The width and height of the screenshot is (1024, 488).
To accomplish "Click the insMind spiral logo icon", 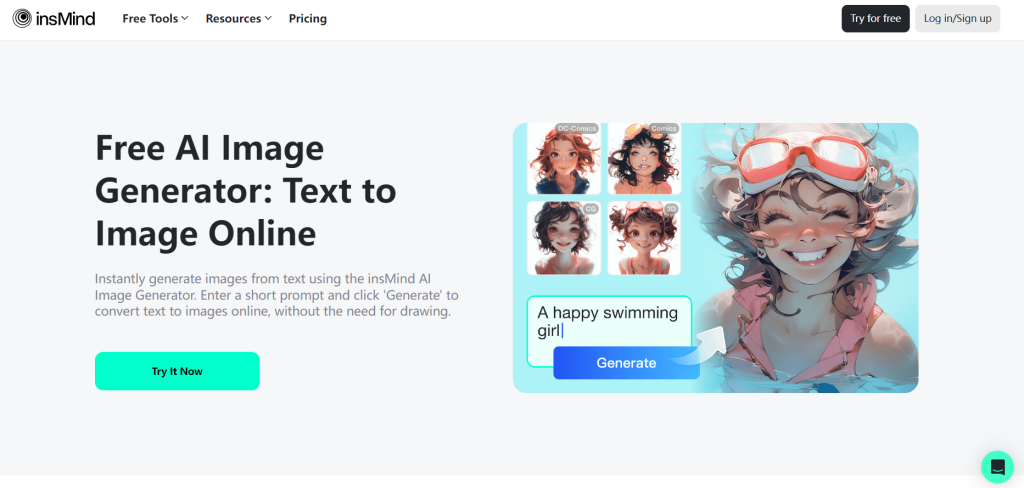I will (x=22, y=18).
